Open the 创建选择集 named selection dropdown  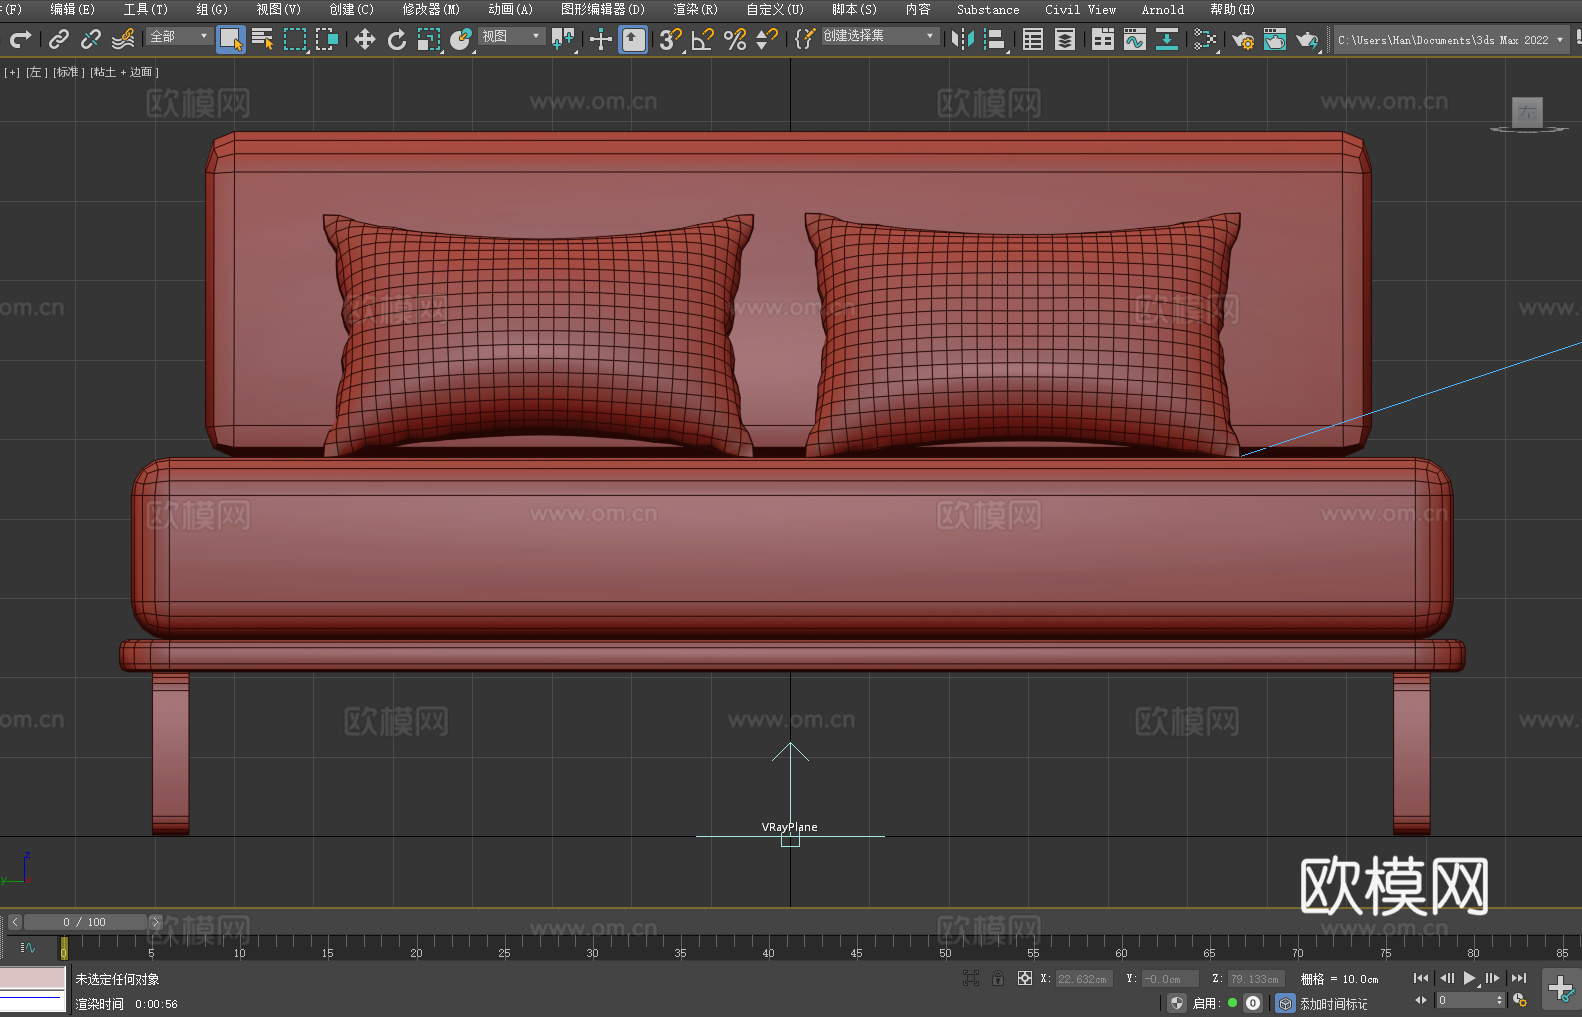[879, 36]
